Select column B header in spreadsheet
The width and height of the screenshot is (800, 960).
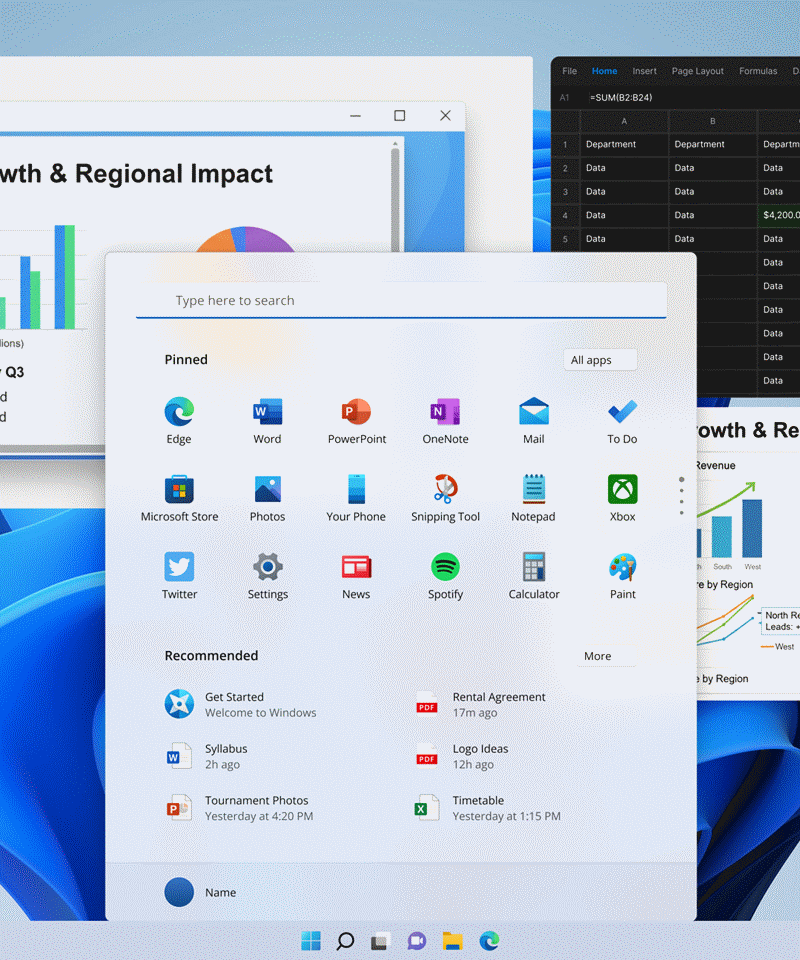[x=713, y=121]
